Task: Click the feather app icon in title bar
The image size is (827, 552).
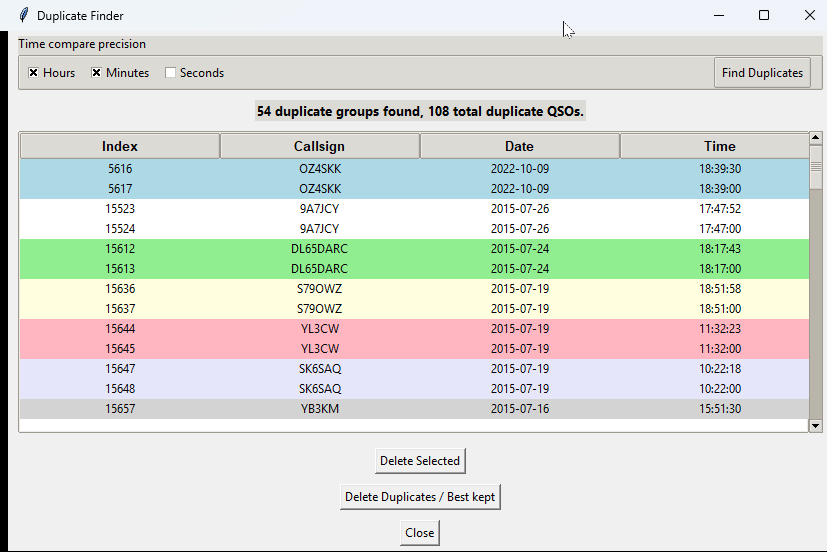Action: pos(24,15)
